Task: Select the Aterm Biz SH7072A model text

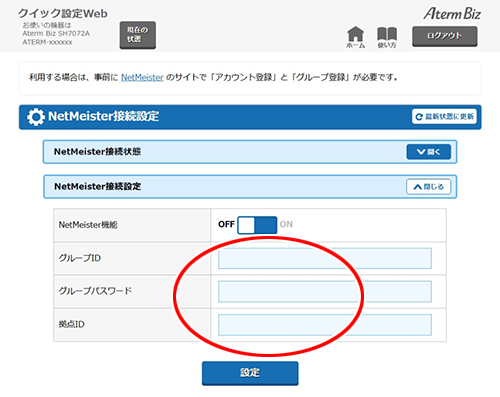Action: coord(56,33)
